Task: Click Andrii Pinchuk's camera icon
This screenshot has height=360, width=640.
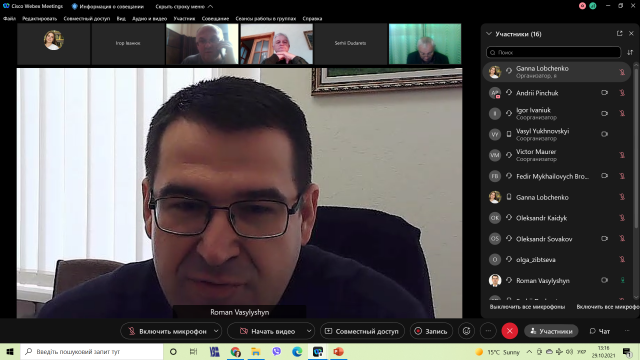Action: tap(604, 93)
